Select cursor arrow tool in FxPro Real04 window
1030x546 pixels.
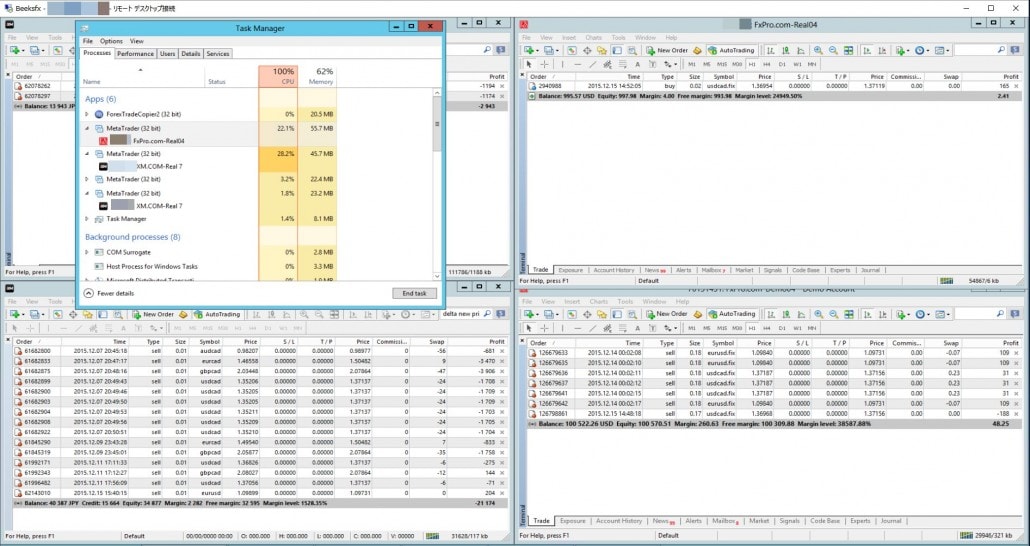click(529, 64)
